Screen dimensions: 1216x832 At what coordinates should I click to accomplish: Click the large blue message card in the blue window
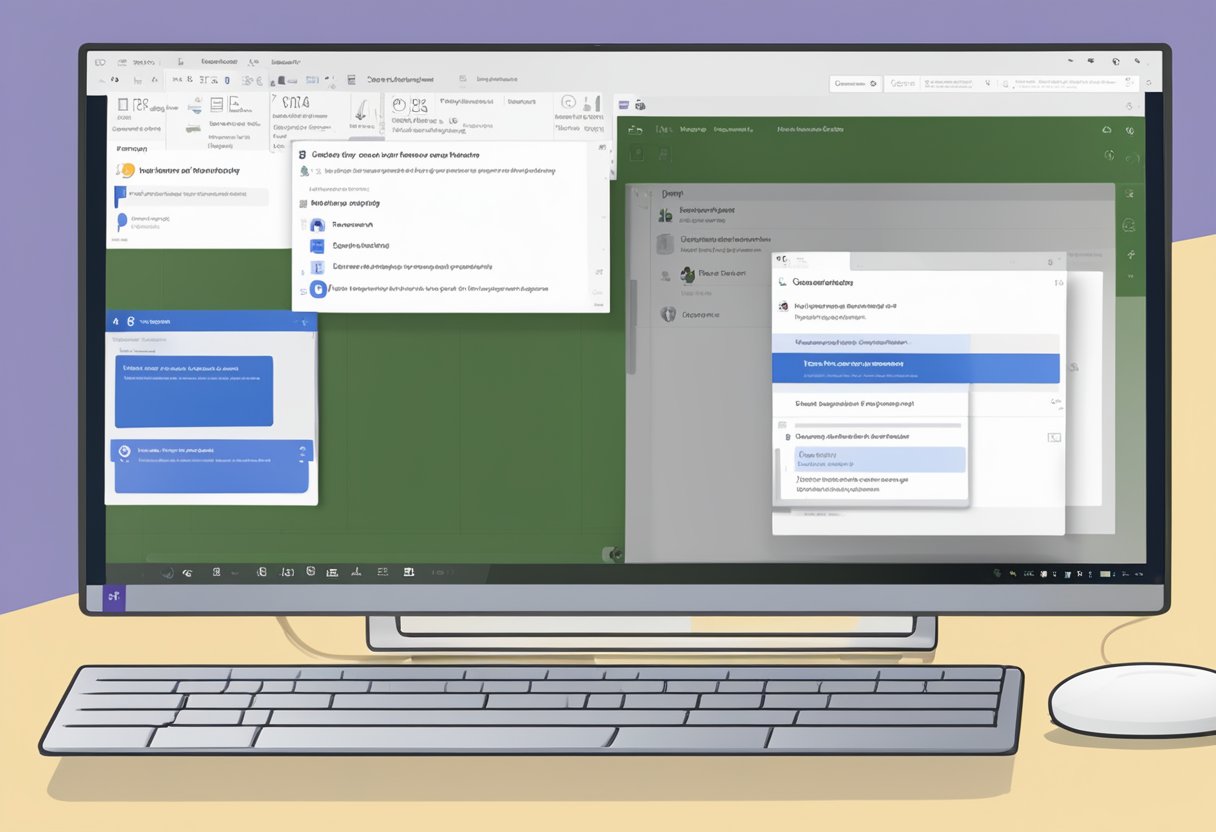point(194,391)
